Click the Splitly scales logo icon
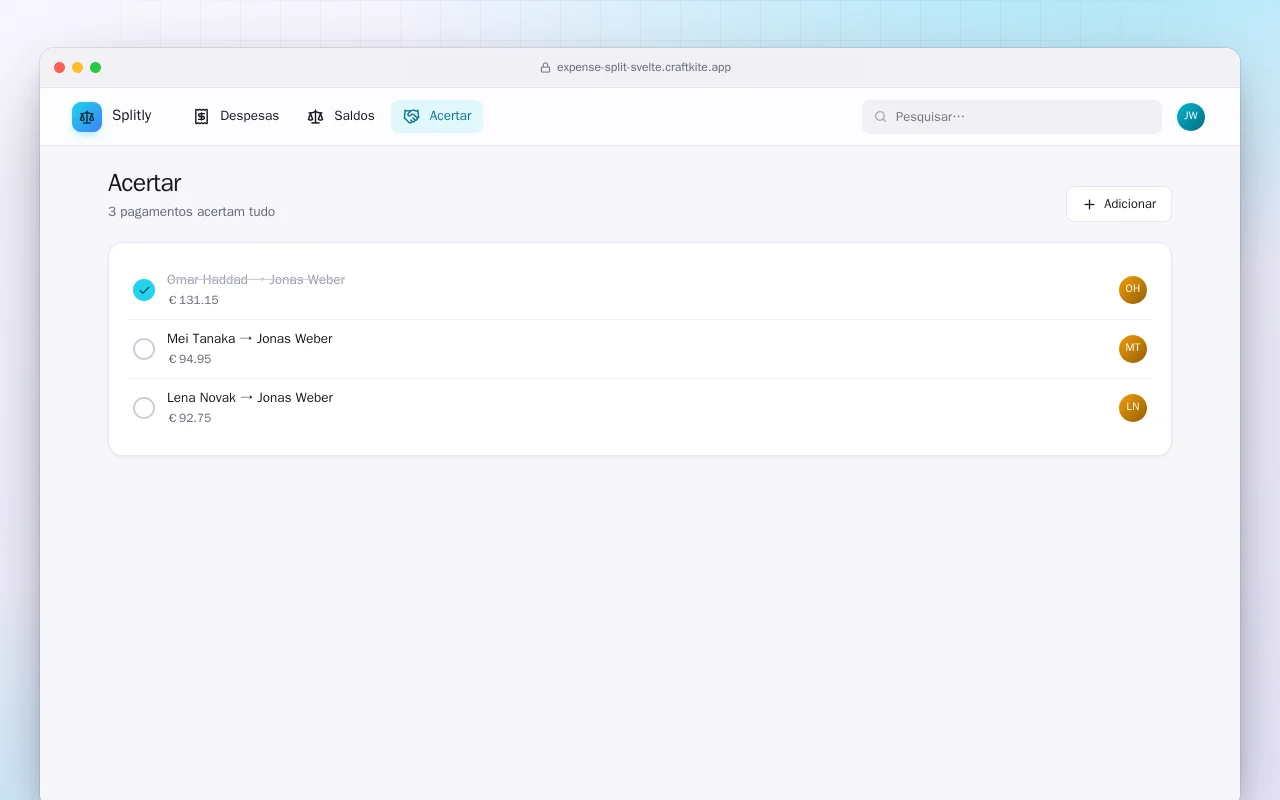Image resolution: width=1280 pixels, height=800 pixels. [x=87, y=117]
